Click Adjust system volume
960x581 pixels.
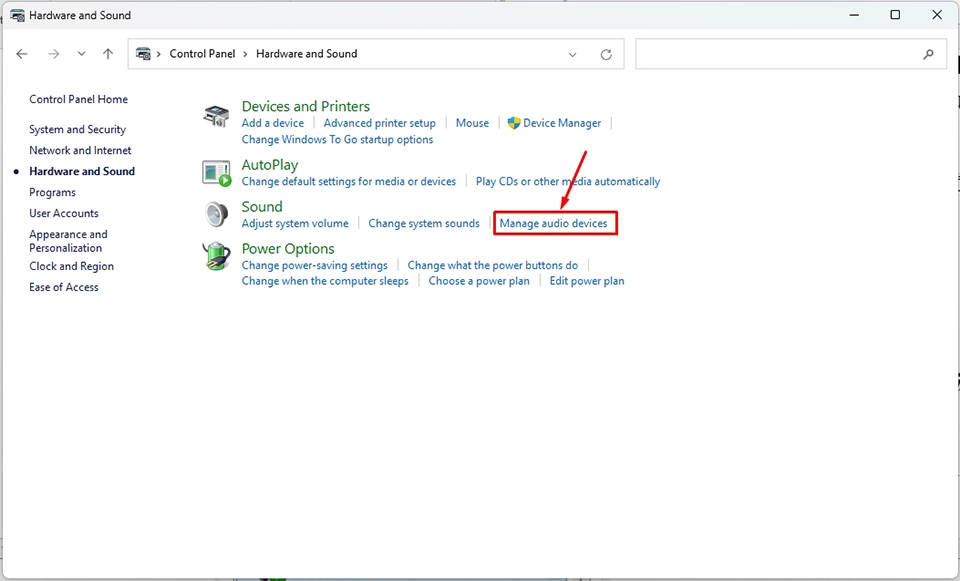pos(294,223)
